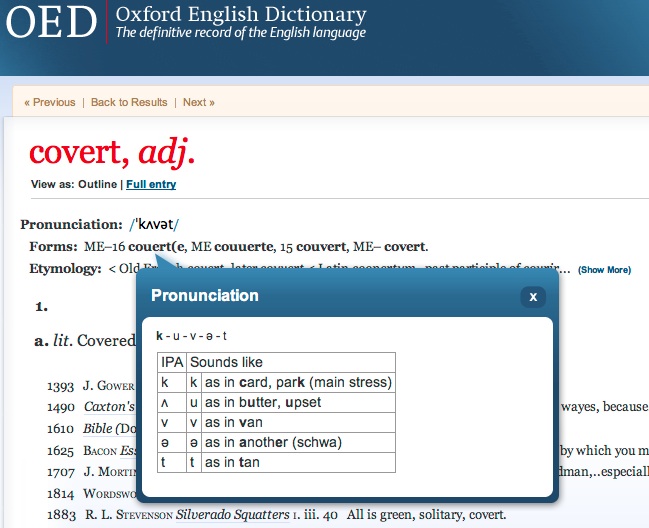Click Silverado Squatters title in 1883 quotation
649x528 pixels.
233,514
